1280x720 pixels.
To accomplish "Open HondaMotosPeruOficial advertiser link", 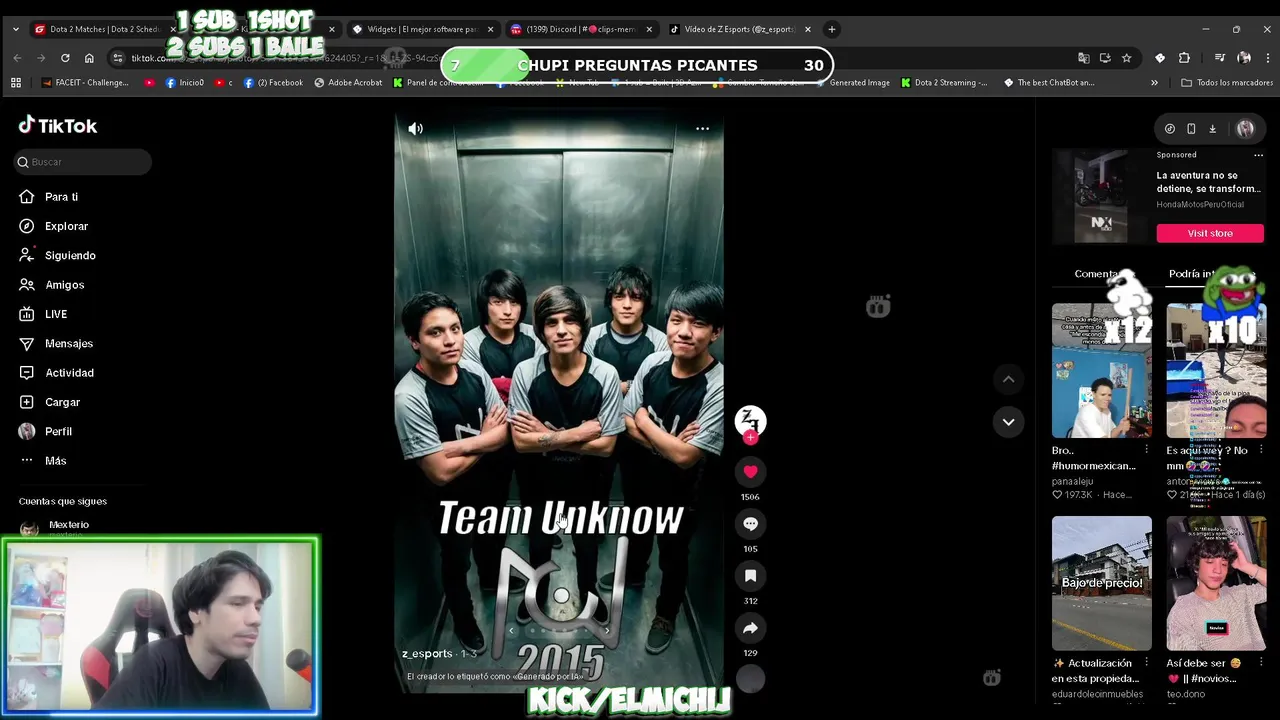I will [1200, 204].
